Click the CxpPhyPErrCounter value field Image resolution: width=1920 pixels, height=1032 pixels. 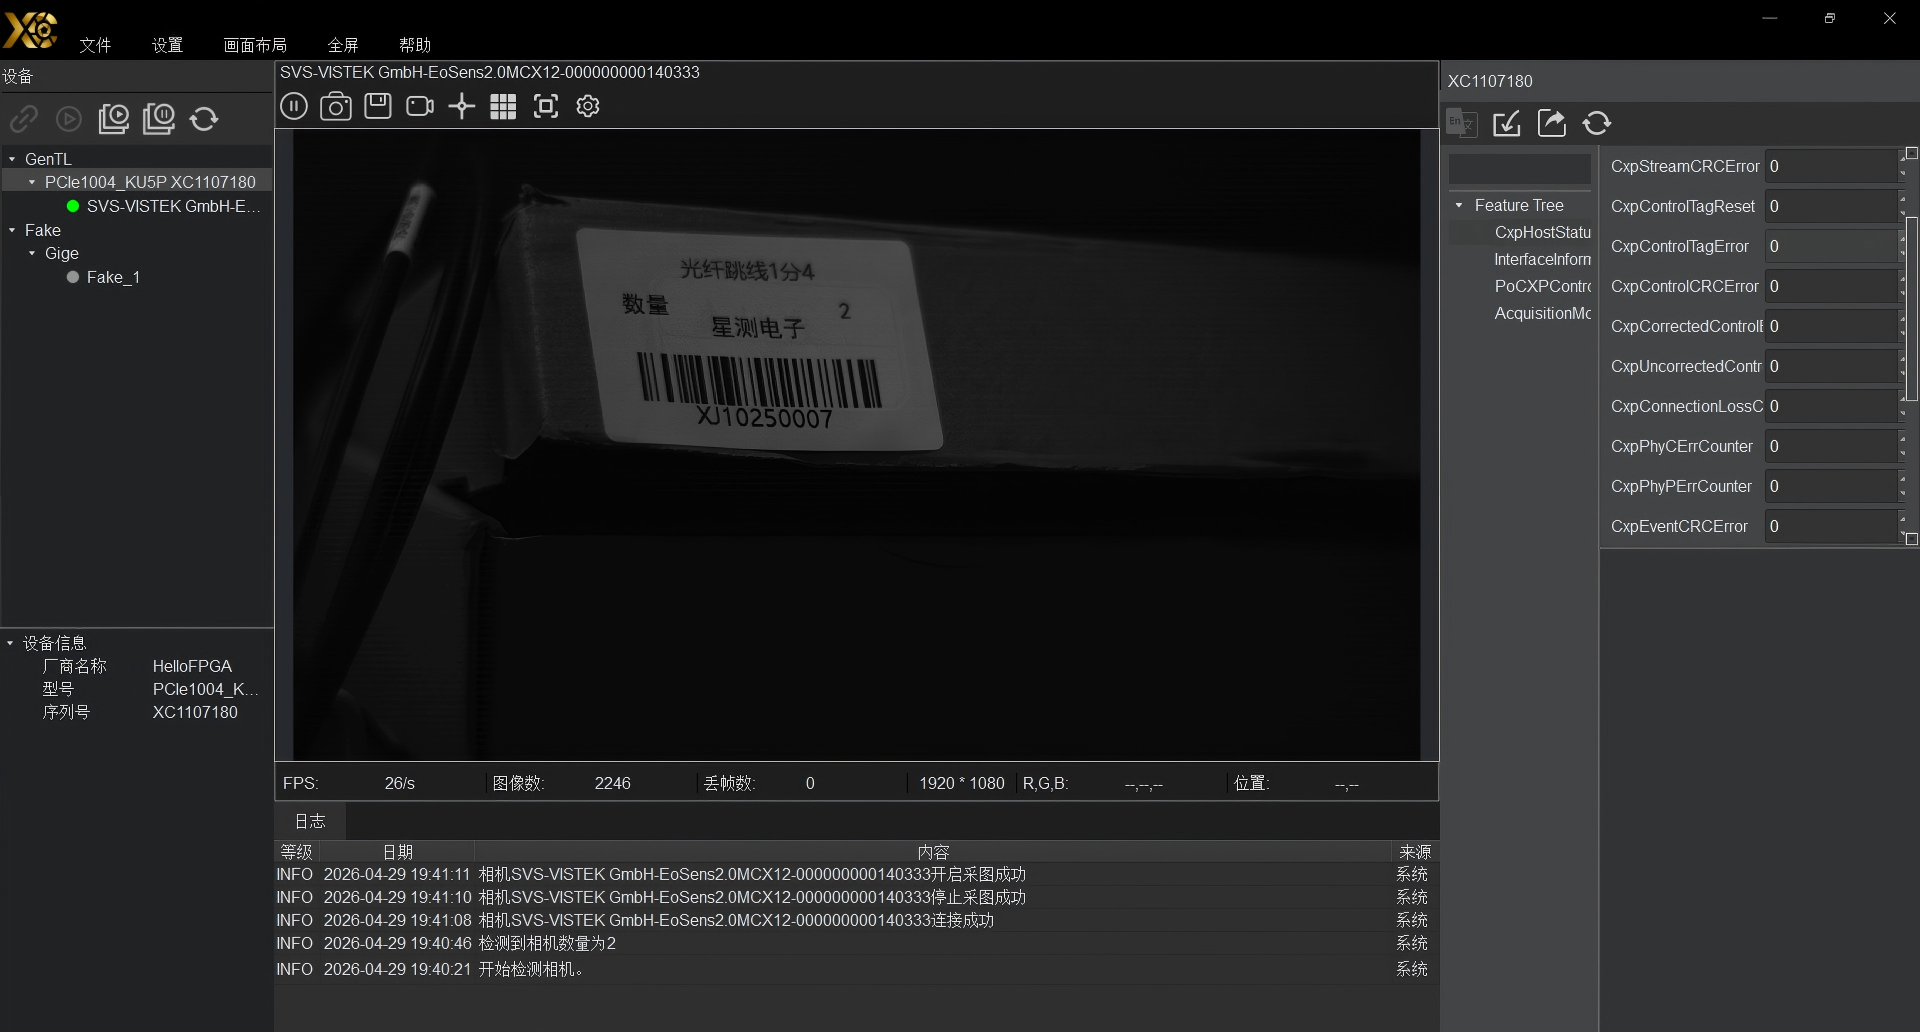coord(1830,486)
